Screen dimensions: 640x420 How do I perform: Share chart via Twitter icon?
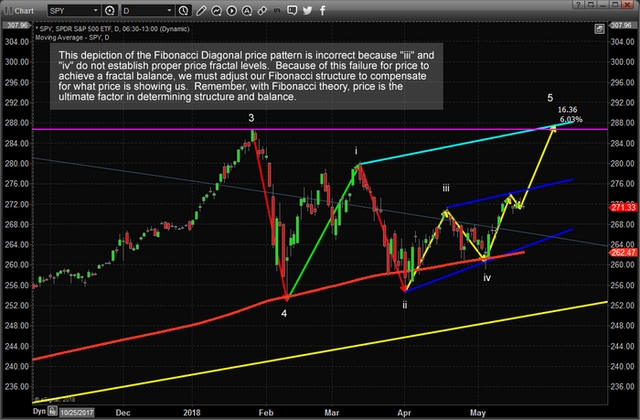point(307,11)
